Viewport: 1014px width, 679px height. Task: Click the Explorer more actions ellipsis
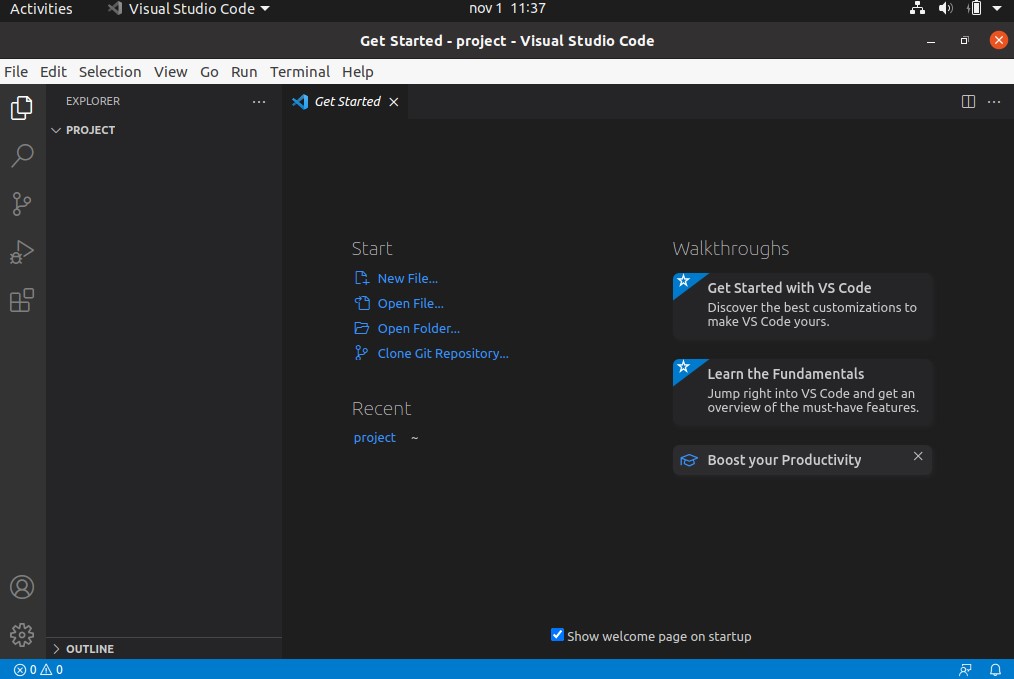[259, 102]
